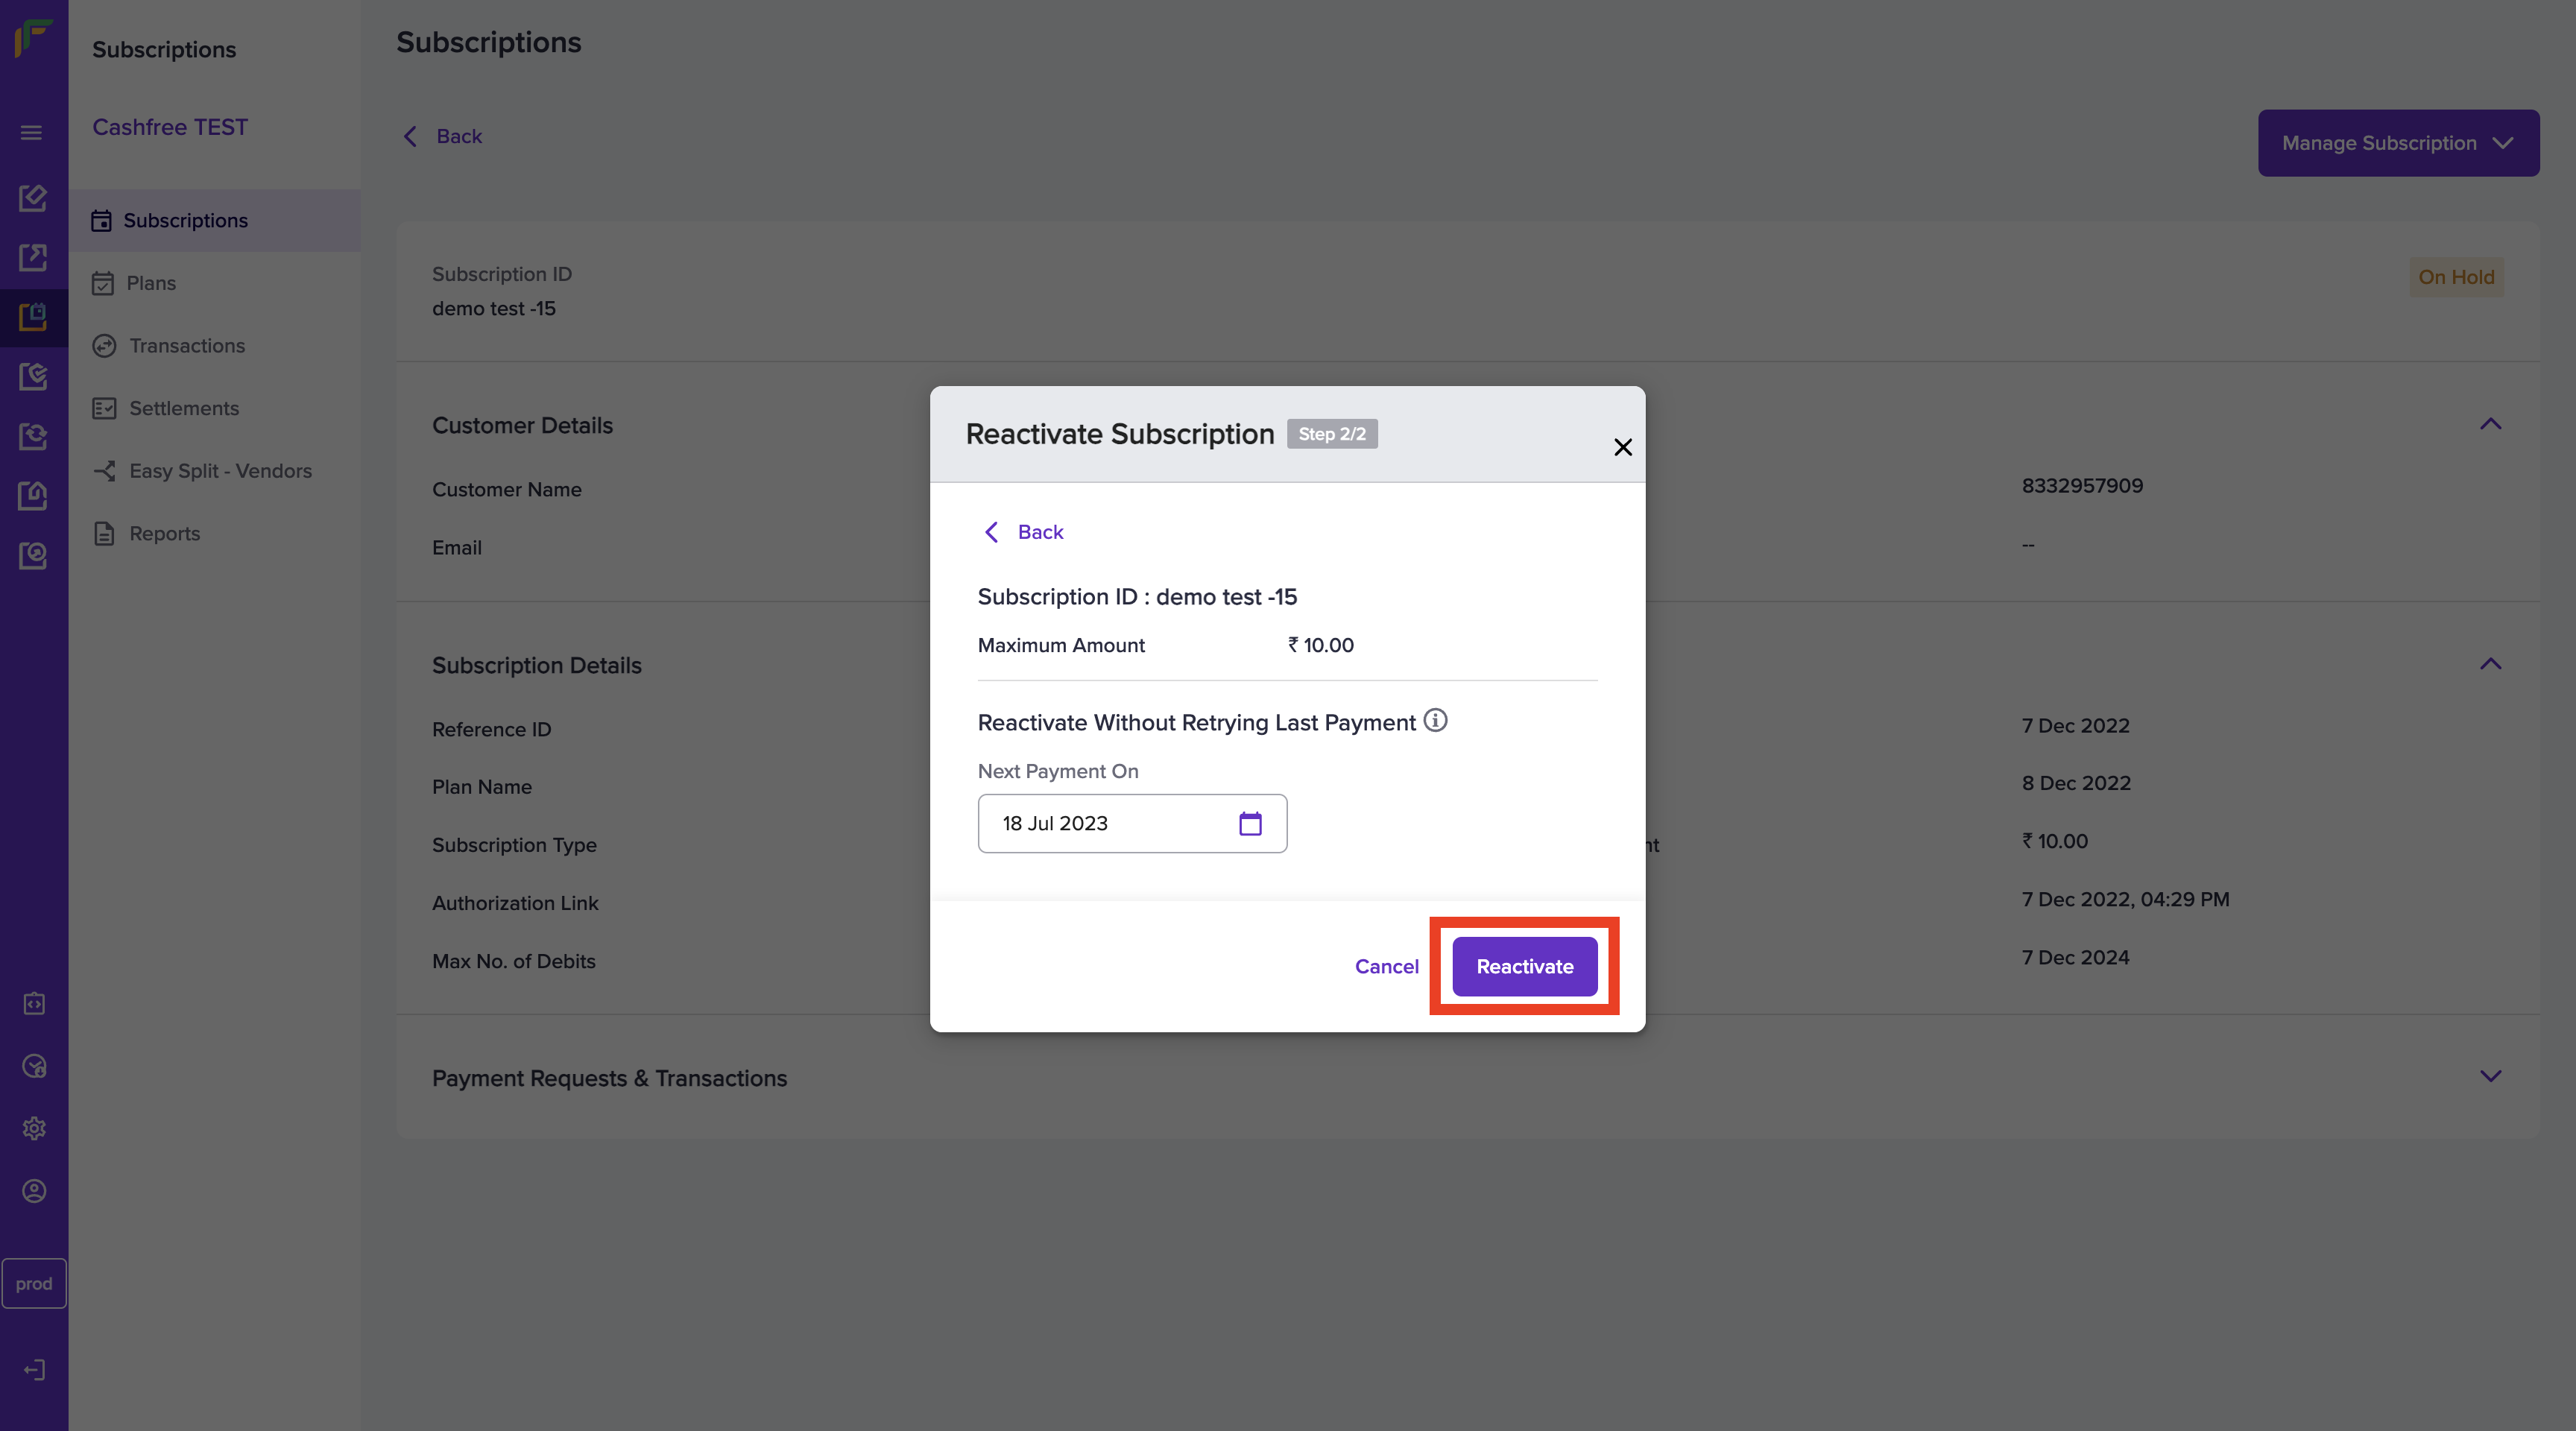Image resolution: width=2576 pixels, height=1431 pixels.
Task: Click Cancel in the dialog
Action: click(x=1386, y=966)
